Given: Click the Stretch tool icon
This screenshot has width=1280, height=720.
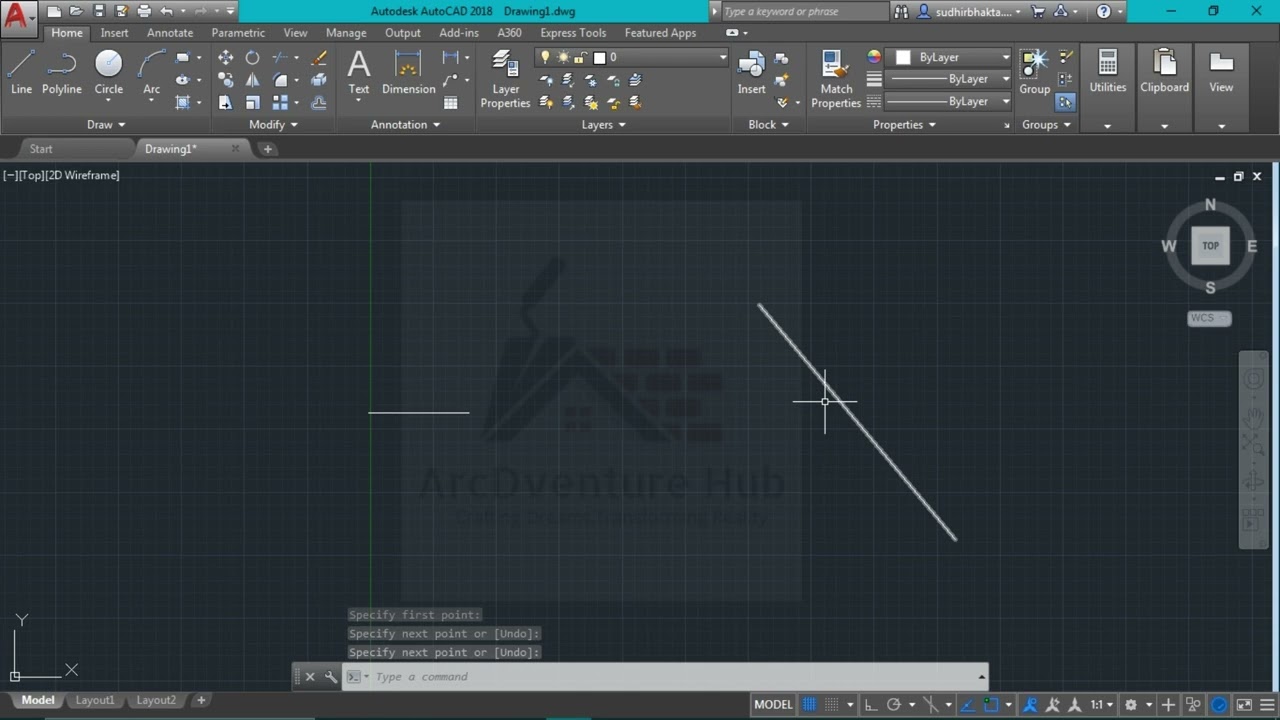Looking at the screenshot, I should click(x=226, y=102).
